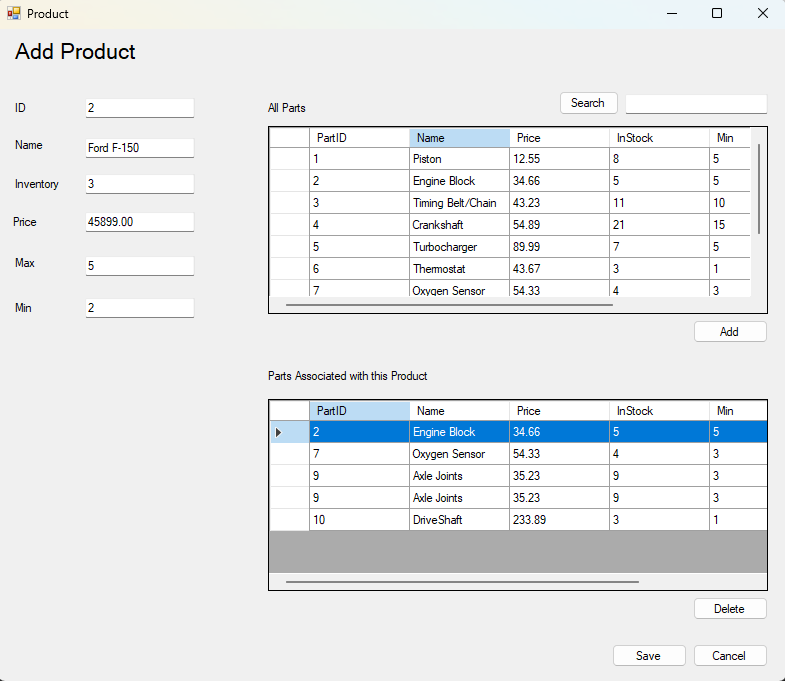Select Timing Belt/Chain in All Parts
The width and height of the screenshot is (785, 681).
[x=510, y=203]
